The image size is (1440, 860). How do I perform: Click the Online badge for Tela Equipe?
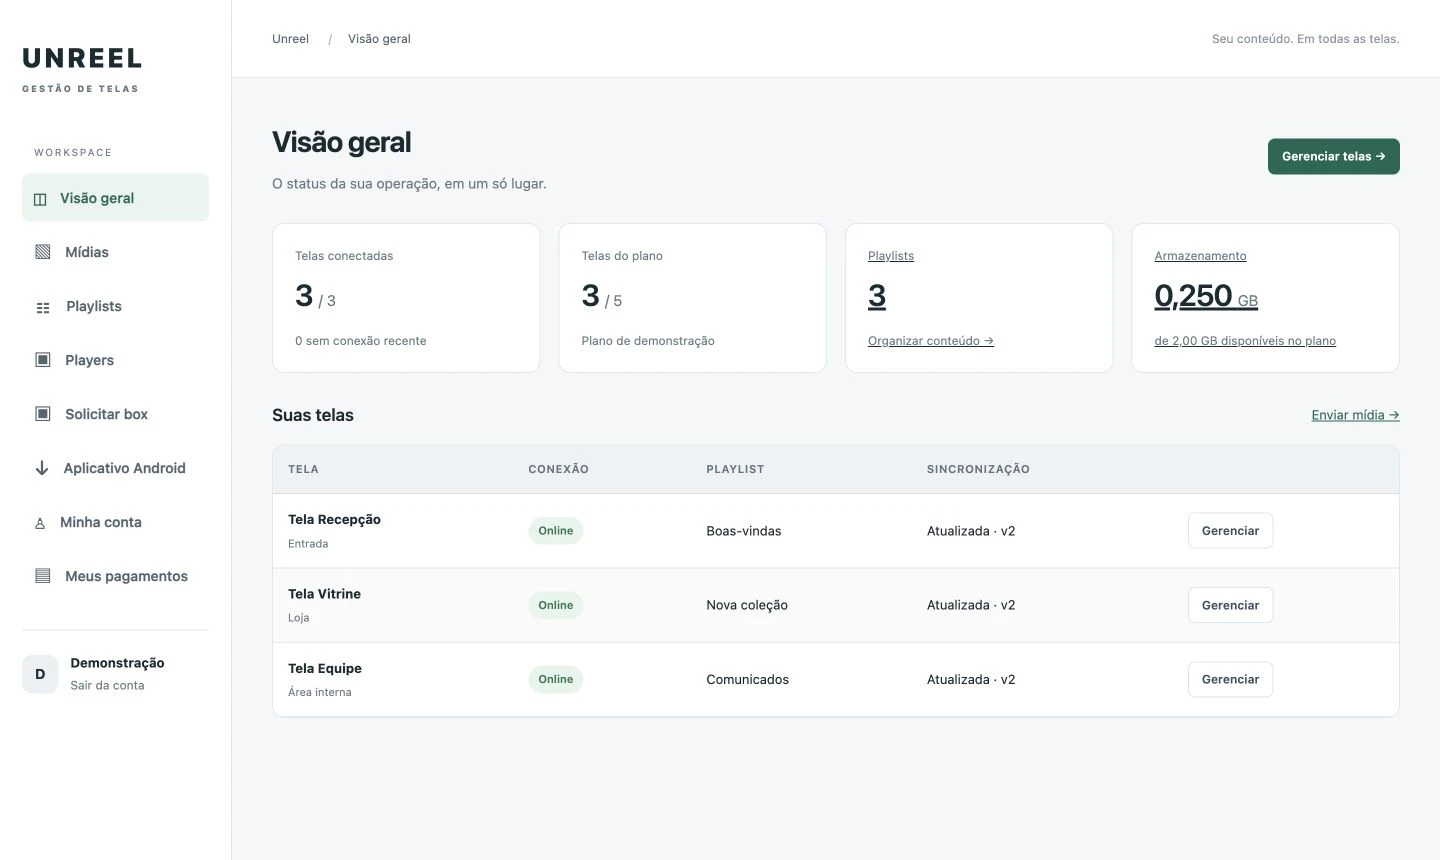555,679
